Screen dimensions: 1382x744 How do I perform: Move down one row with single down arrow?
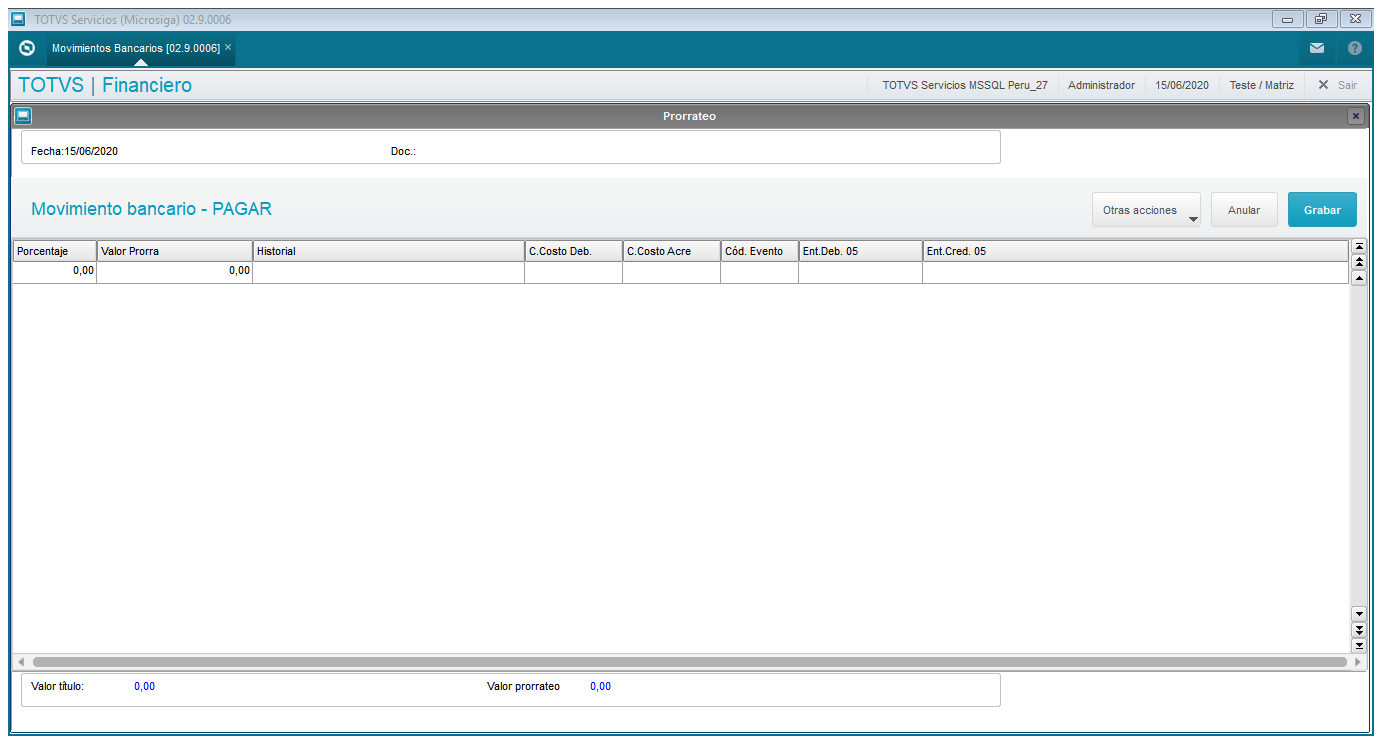tap(1358, 613)
